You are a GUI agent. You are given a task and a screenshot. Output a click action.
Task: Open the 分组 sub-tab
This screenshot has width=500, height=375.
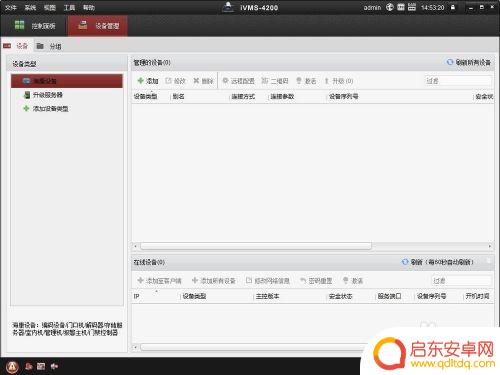coord(49,46)
